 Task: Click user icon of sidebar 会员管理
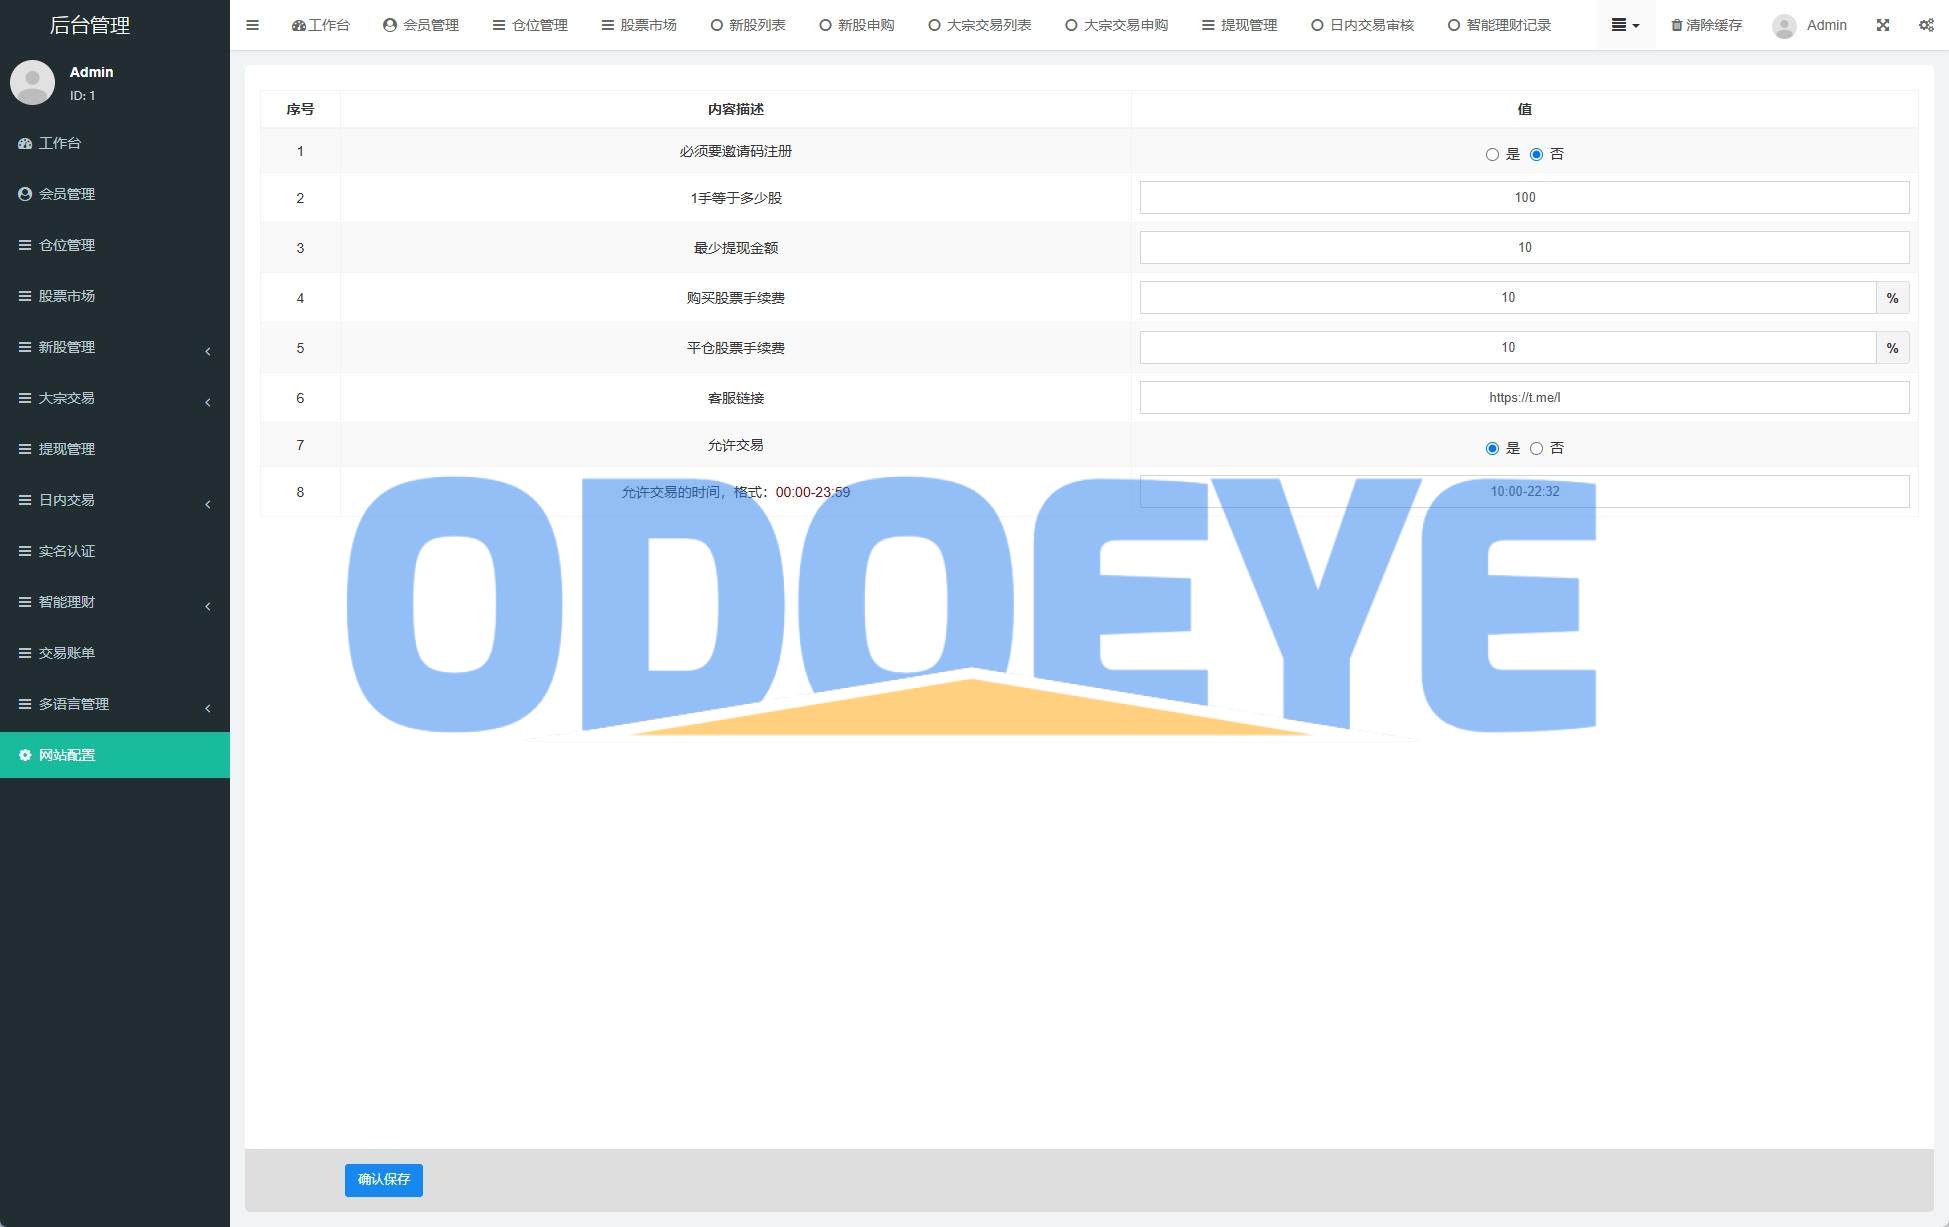tap(25, 194)
